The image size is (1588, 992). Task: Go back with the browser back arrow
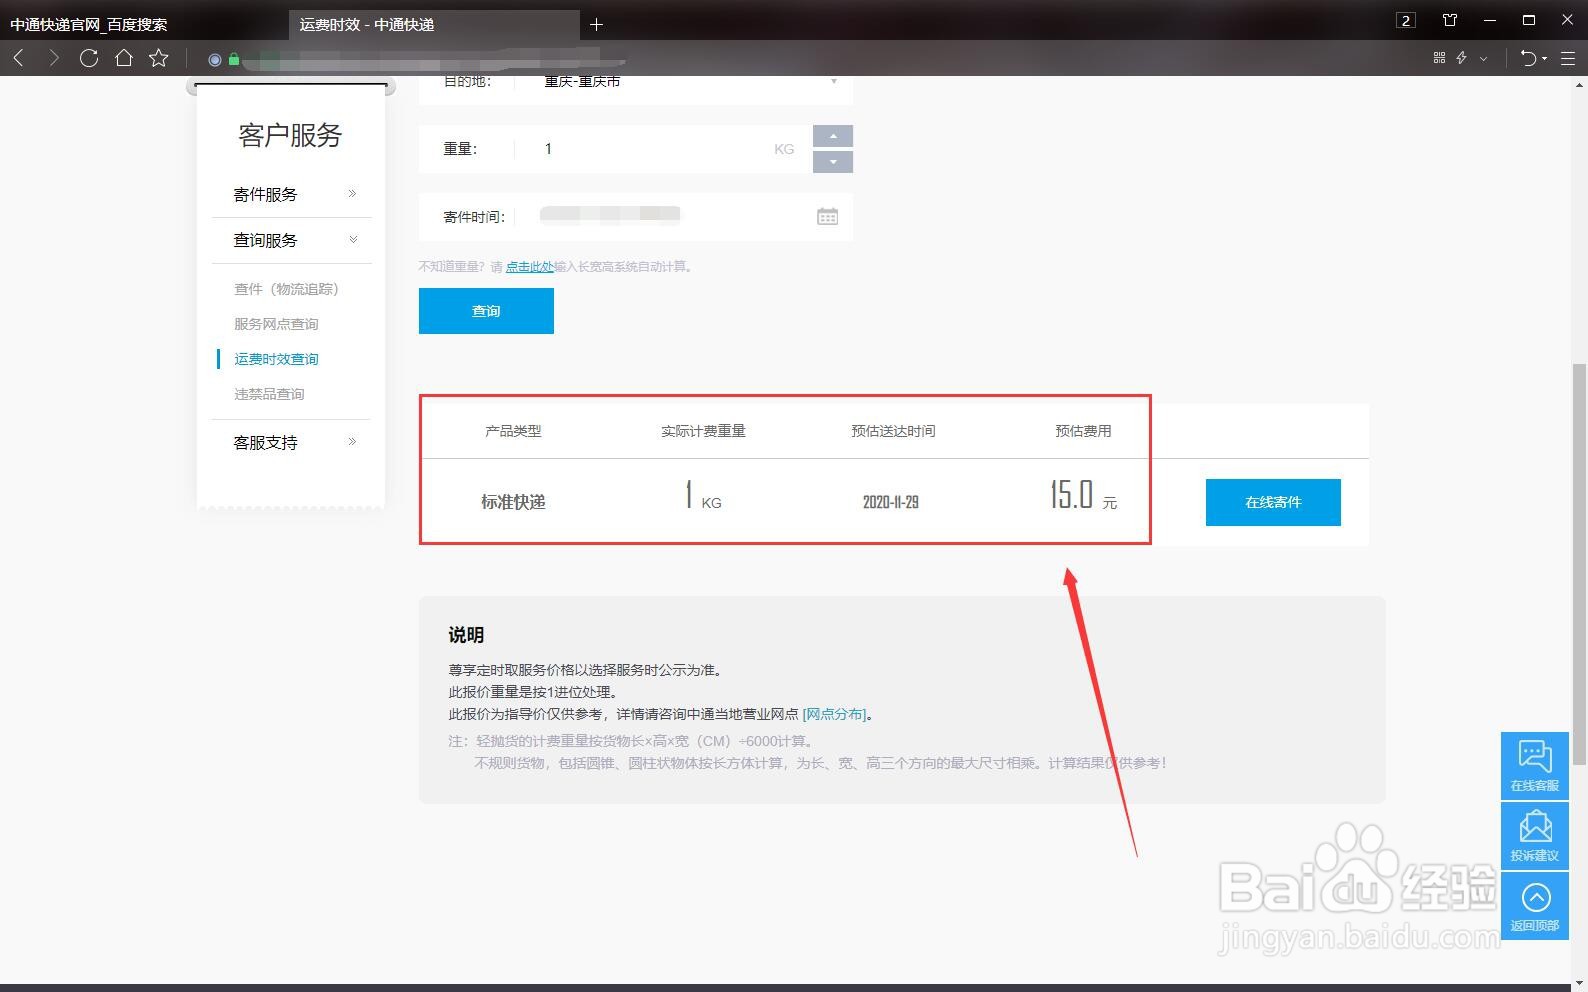[x=18, y=58]
